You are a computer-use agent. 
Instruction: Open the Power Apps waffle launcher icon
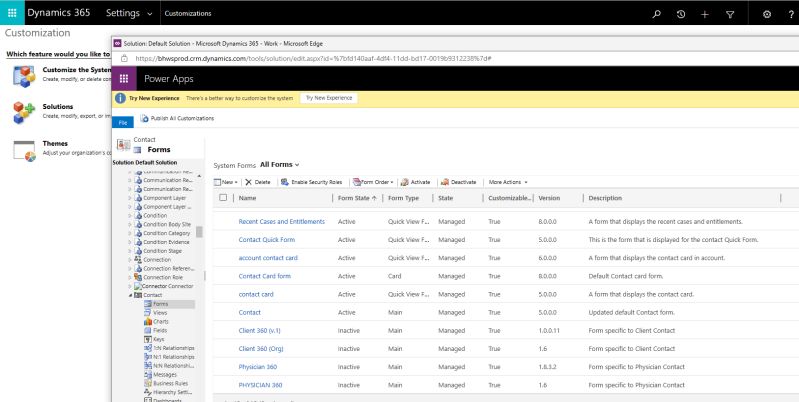(x=124, y=79)
